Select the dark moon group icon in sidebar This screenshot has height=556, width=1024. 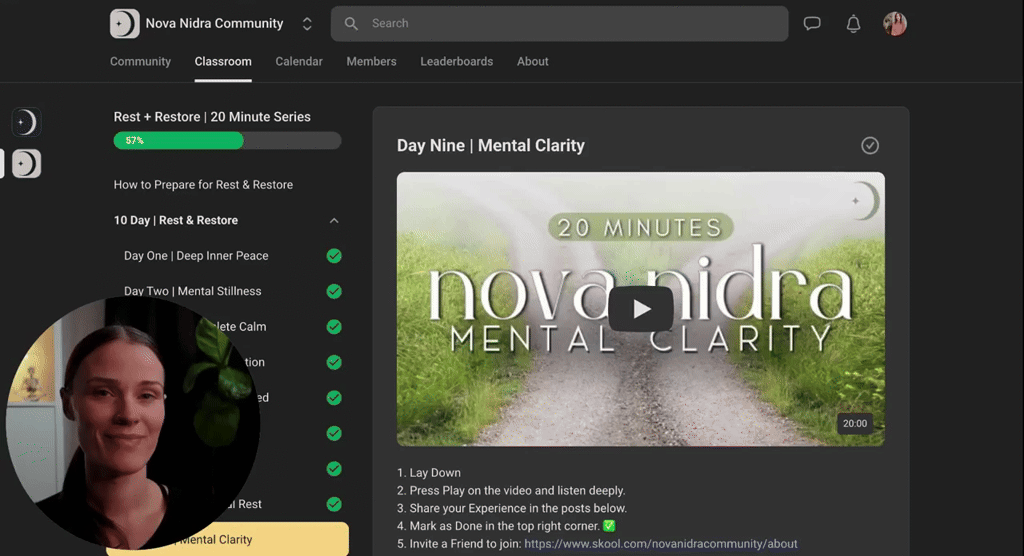(26, 122)
